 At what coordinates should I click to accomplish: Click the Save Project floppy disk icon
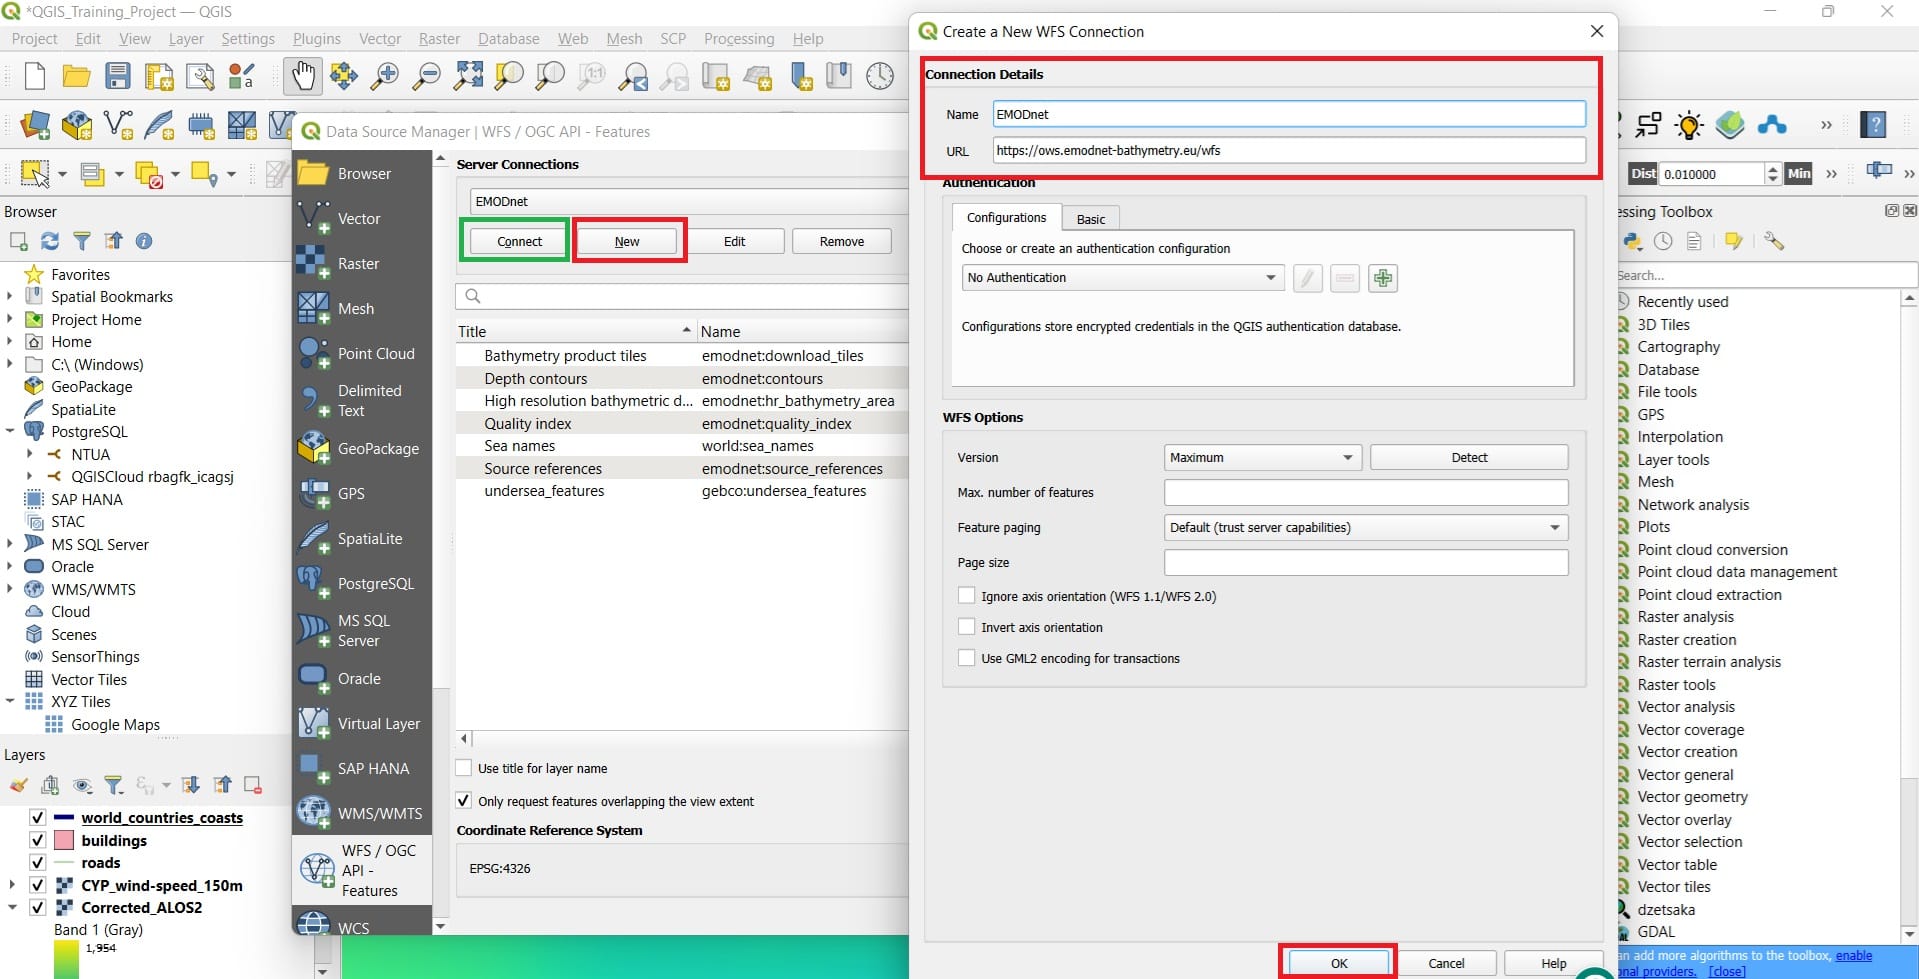pos(118,76)
